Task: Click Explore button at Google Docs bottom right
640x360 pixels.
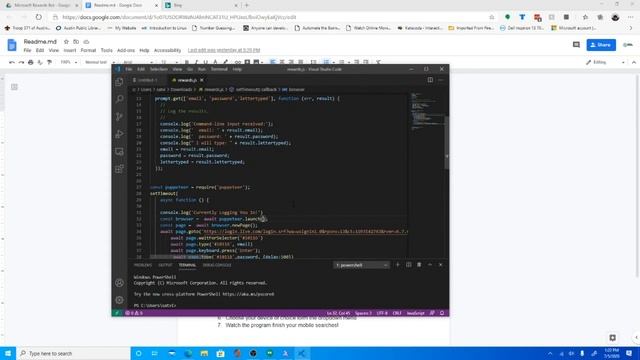Action: click(613, 338)
